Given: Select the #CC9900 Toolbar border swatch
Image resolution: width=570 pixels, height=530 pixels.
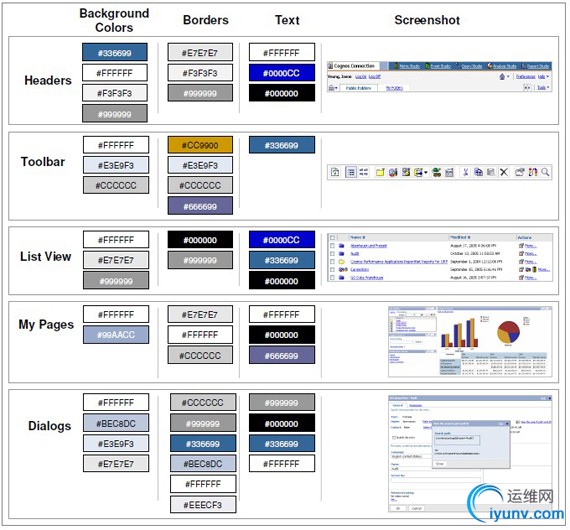Looking at the screenshot, I should coord(200,145).
